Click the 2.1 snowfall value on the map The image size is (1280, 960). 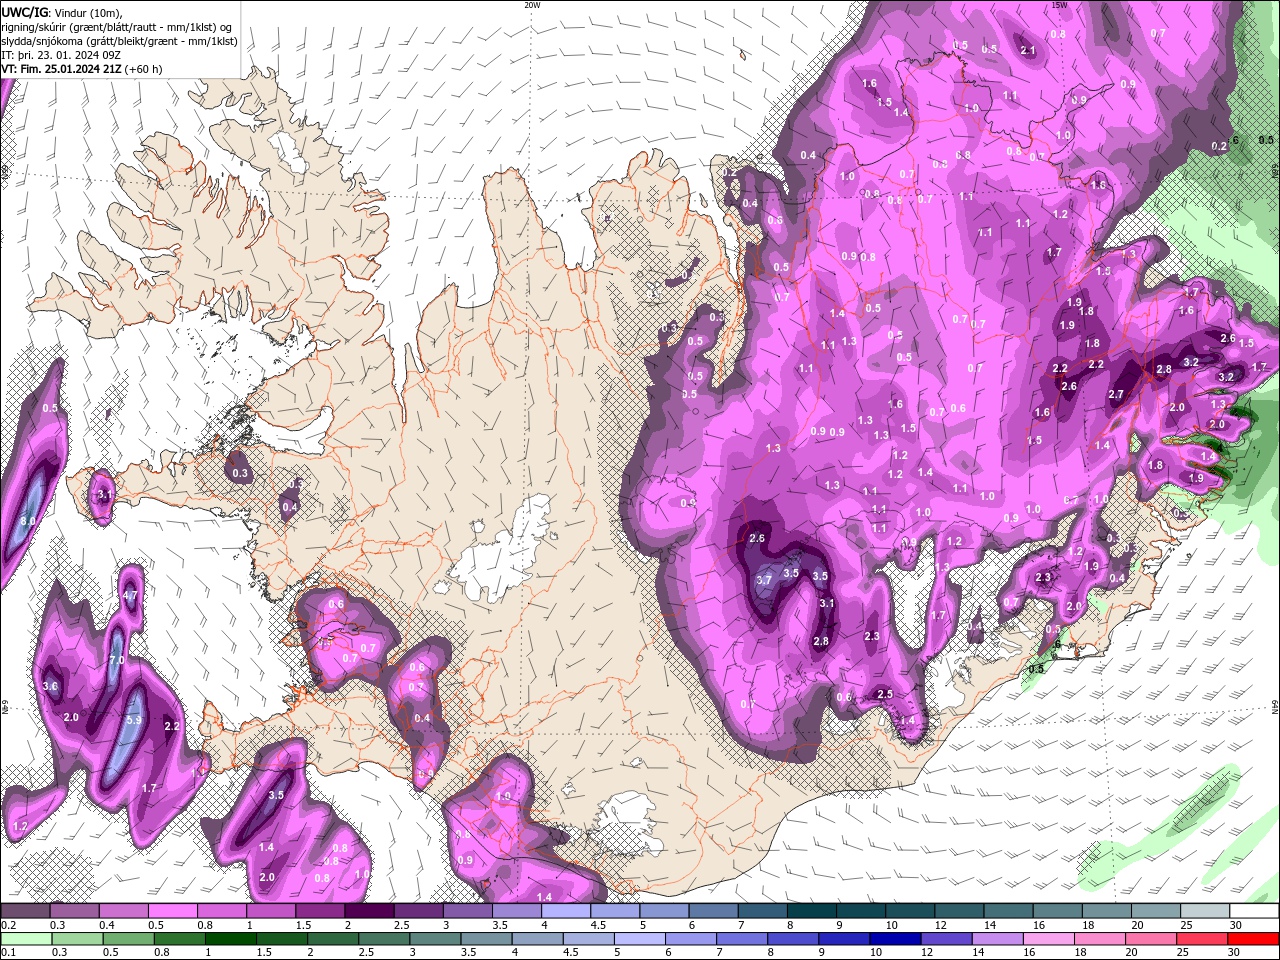click(x=1027, y=50)
